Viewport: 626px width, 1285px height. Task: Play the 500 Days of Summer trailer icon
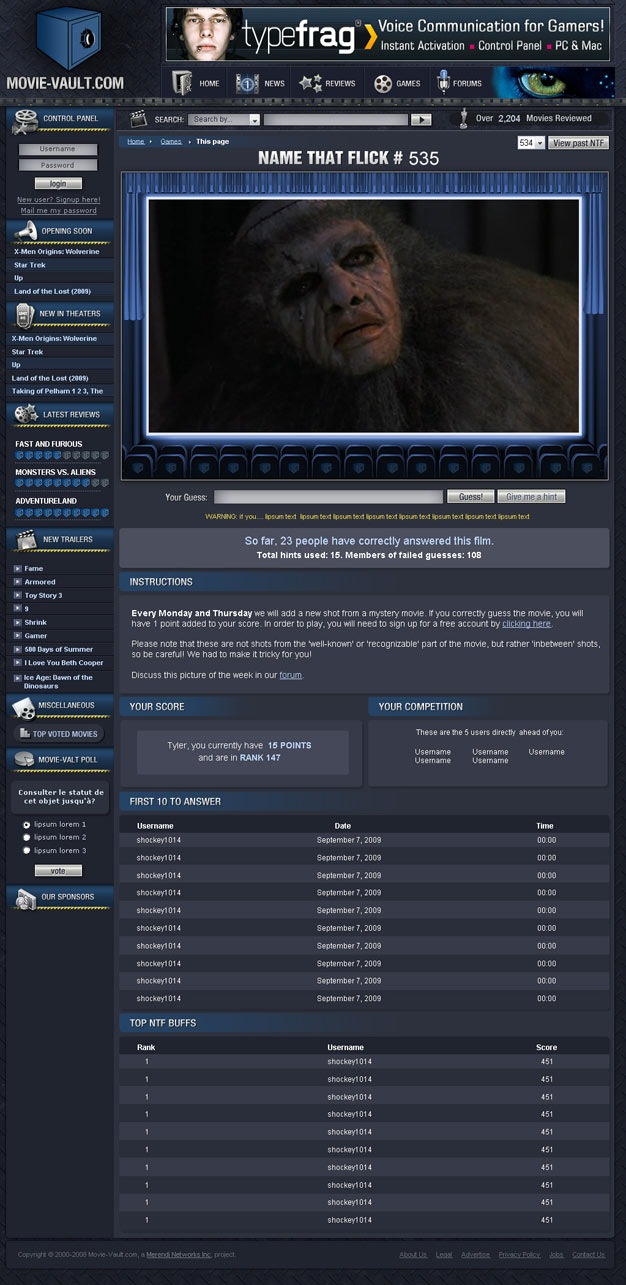coord(17,649)
